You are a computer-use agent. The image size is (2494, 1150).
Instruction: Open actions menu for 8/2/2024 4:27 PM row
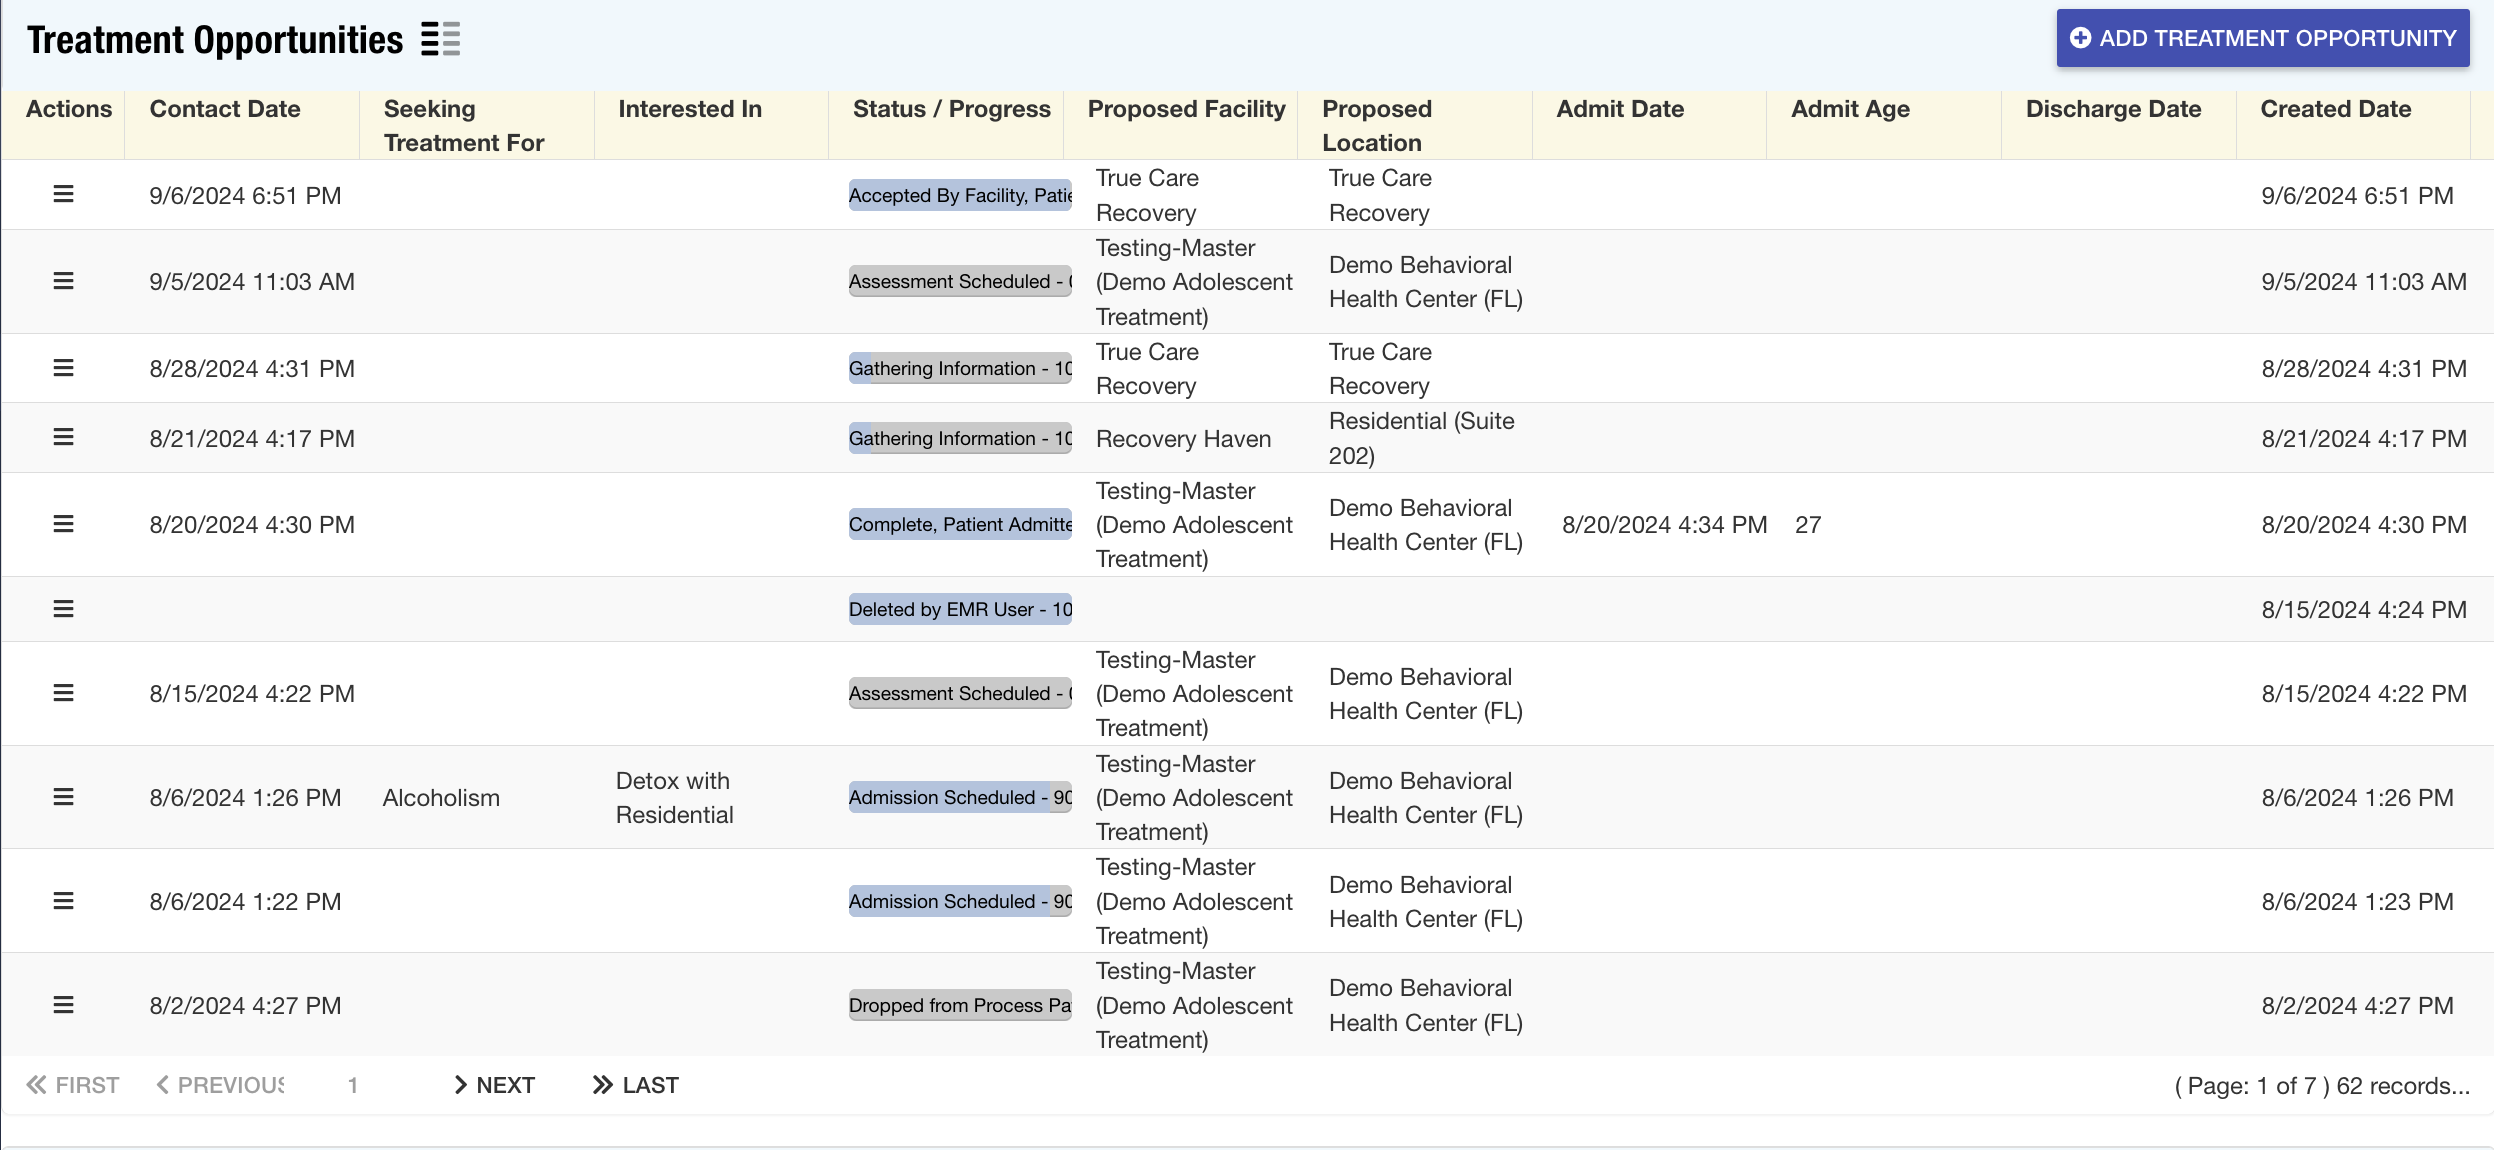click(x=63, y=1005)
